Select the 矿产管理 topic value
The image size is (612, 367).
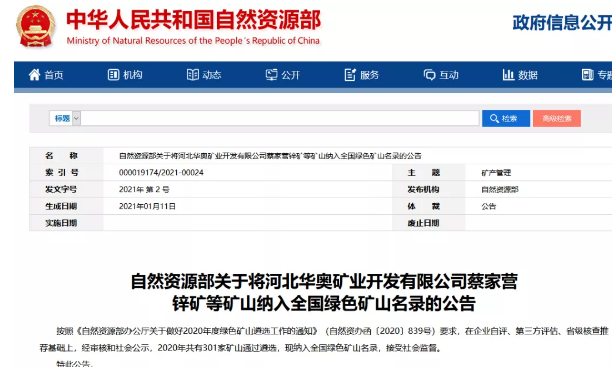click(496, 173)
